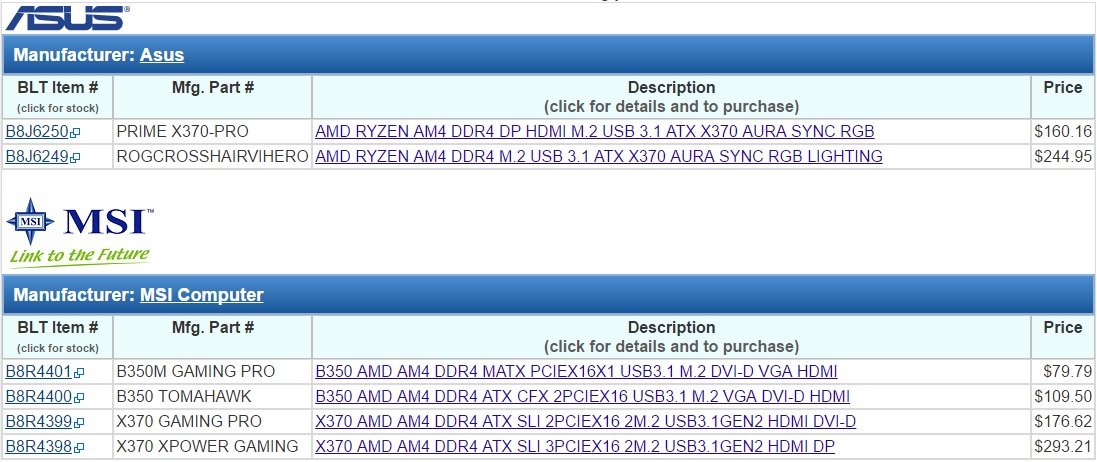Viewport: 1097px width, 462px height.
Task: Open popup icon beside B8R4401
Action: (75, 372)
